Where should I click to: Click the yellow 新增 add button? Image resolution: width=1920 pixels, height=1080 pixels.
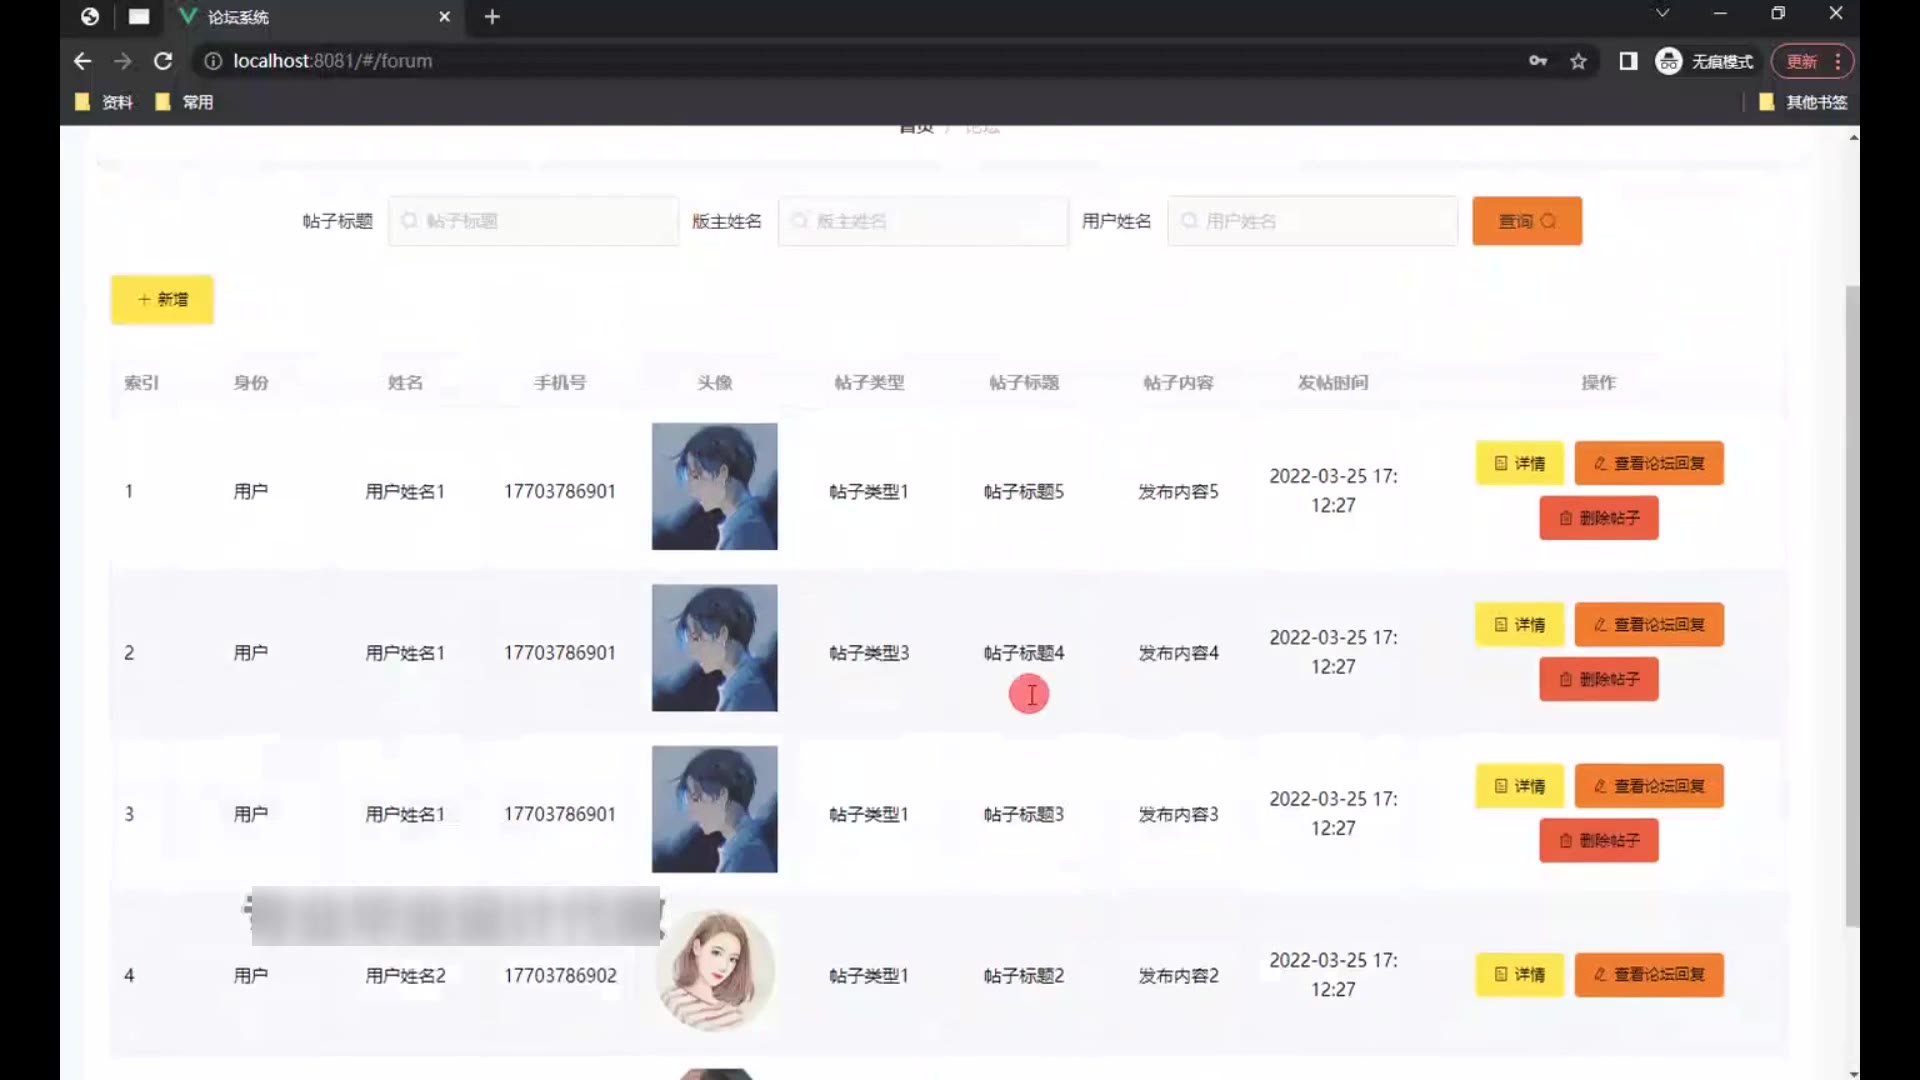[x=162, y=299]
